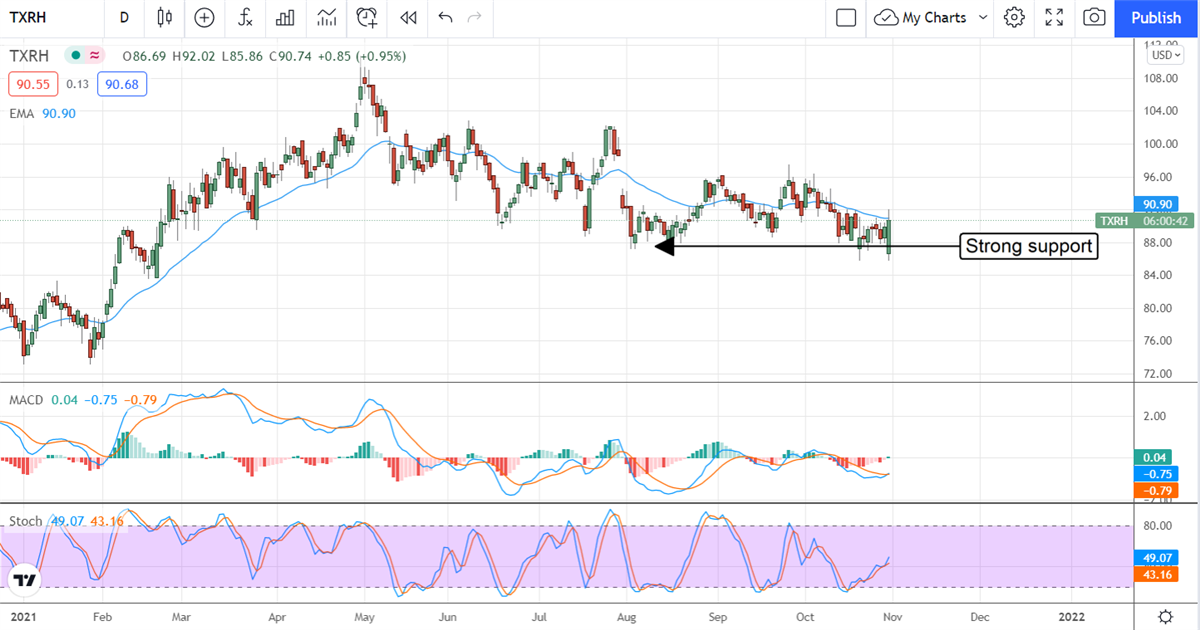
Task: Enter fullscreen mode
Action: tap(1054, 17)
